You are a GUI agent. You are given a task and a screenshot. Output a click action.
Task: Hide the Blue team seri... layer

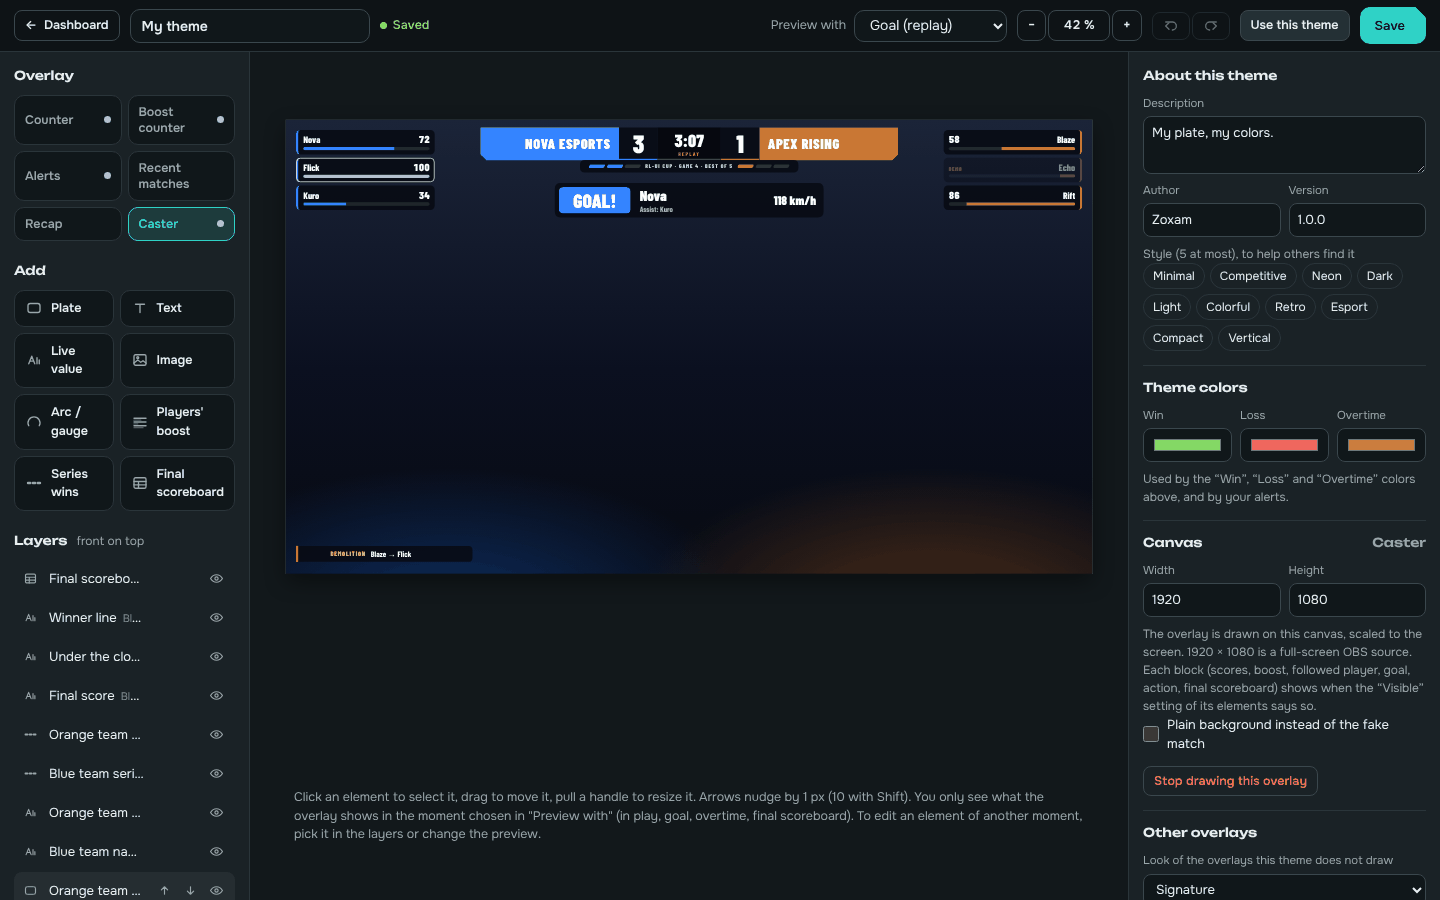216,773
